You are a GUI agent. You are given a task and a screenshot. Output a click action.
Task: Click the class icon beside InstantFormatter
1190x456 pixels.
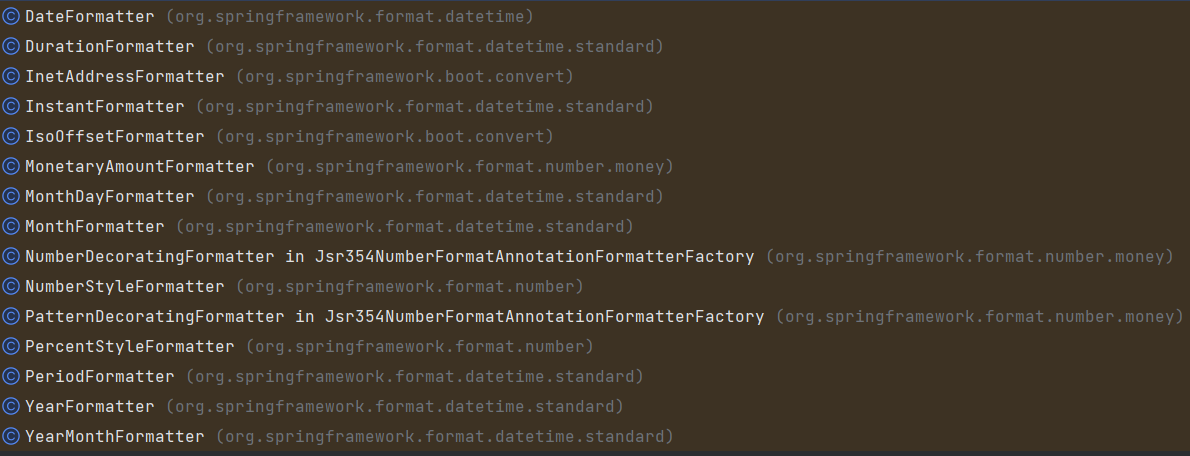tap(11, 106)
